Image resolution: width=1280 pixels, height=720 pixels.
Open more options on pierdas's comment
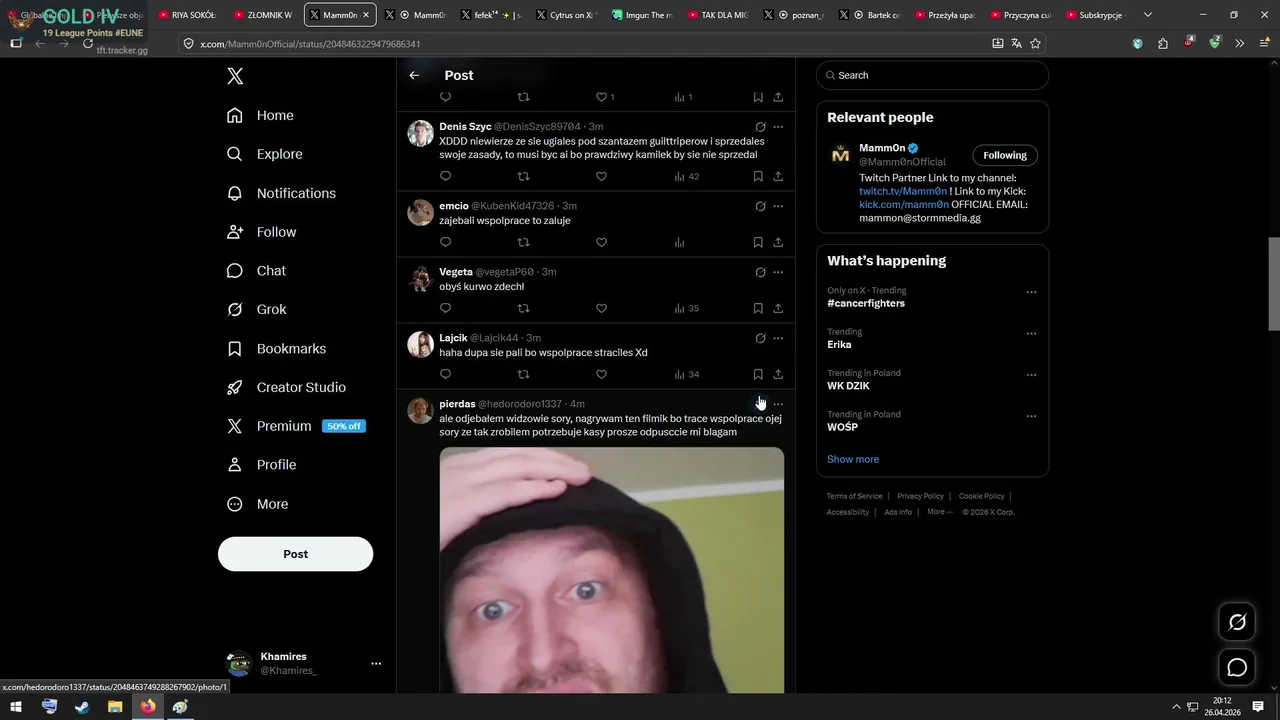click(778, 404)
